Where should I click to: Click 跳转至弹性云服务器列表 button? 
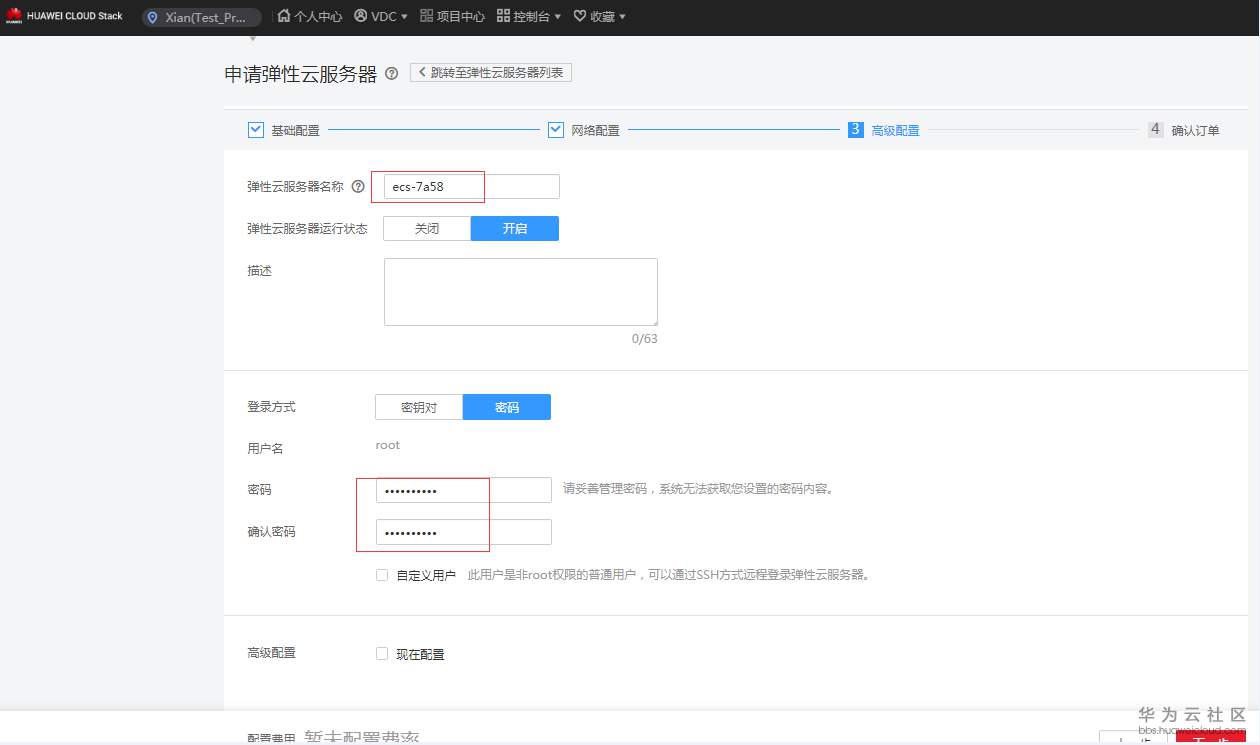pyautogui.click(x=490, y=71)
